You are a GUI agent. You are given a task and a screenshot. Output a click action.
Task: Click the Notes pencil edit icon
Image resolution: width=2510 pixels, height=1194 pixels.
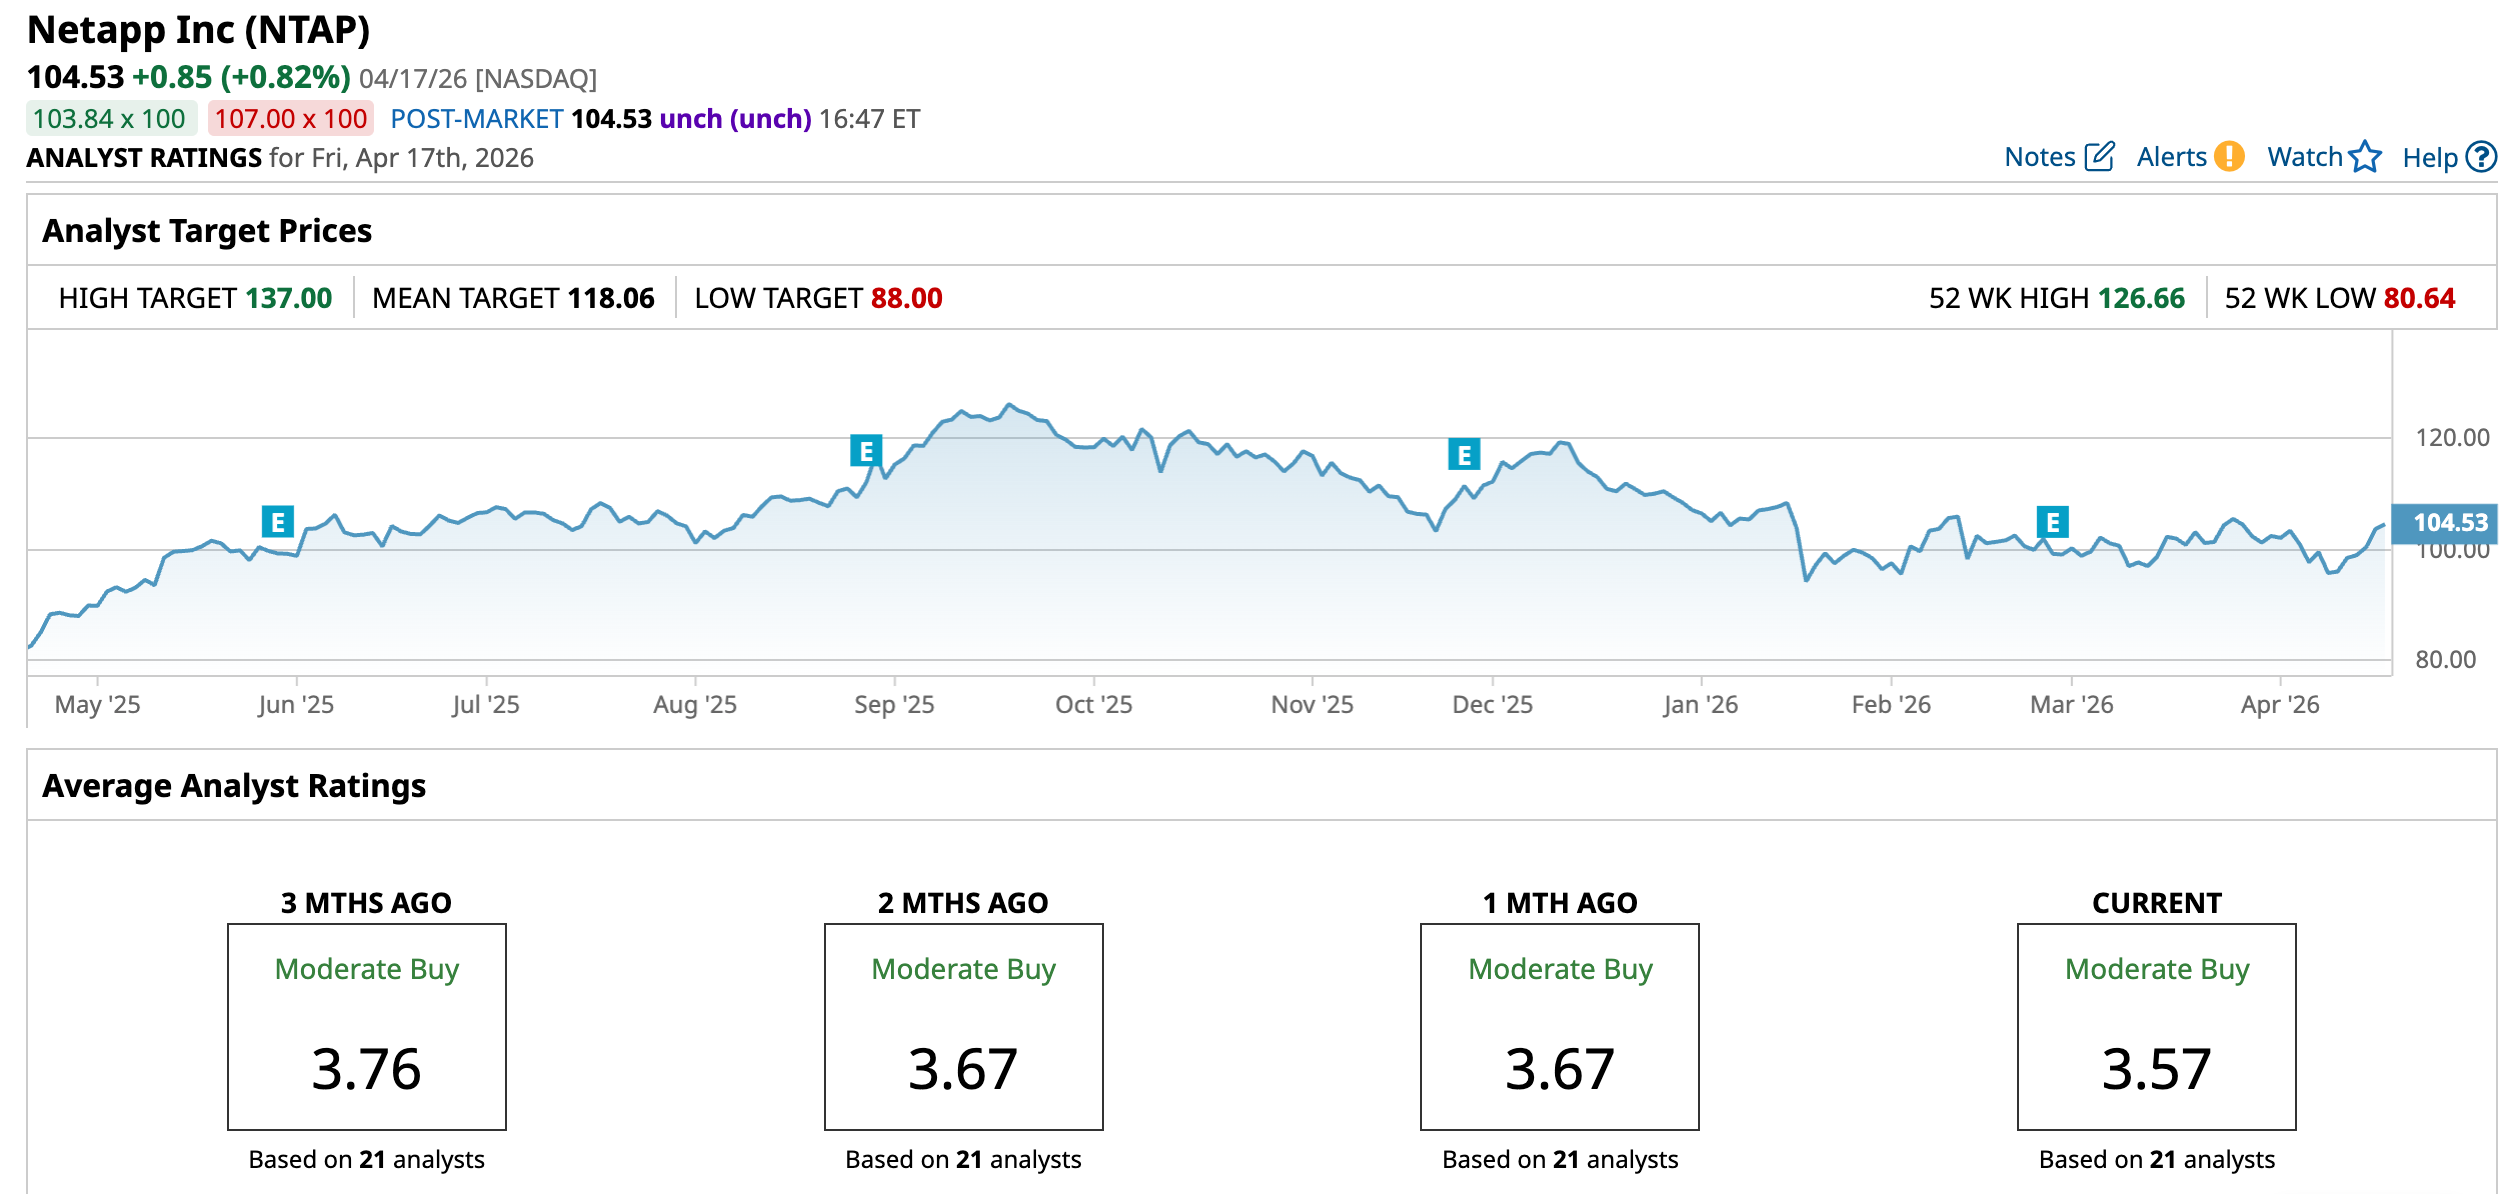[2099, 157]
